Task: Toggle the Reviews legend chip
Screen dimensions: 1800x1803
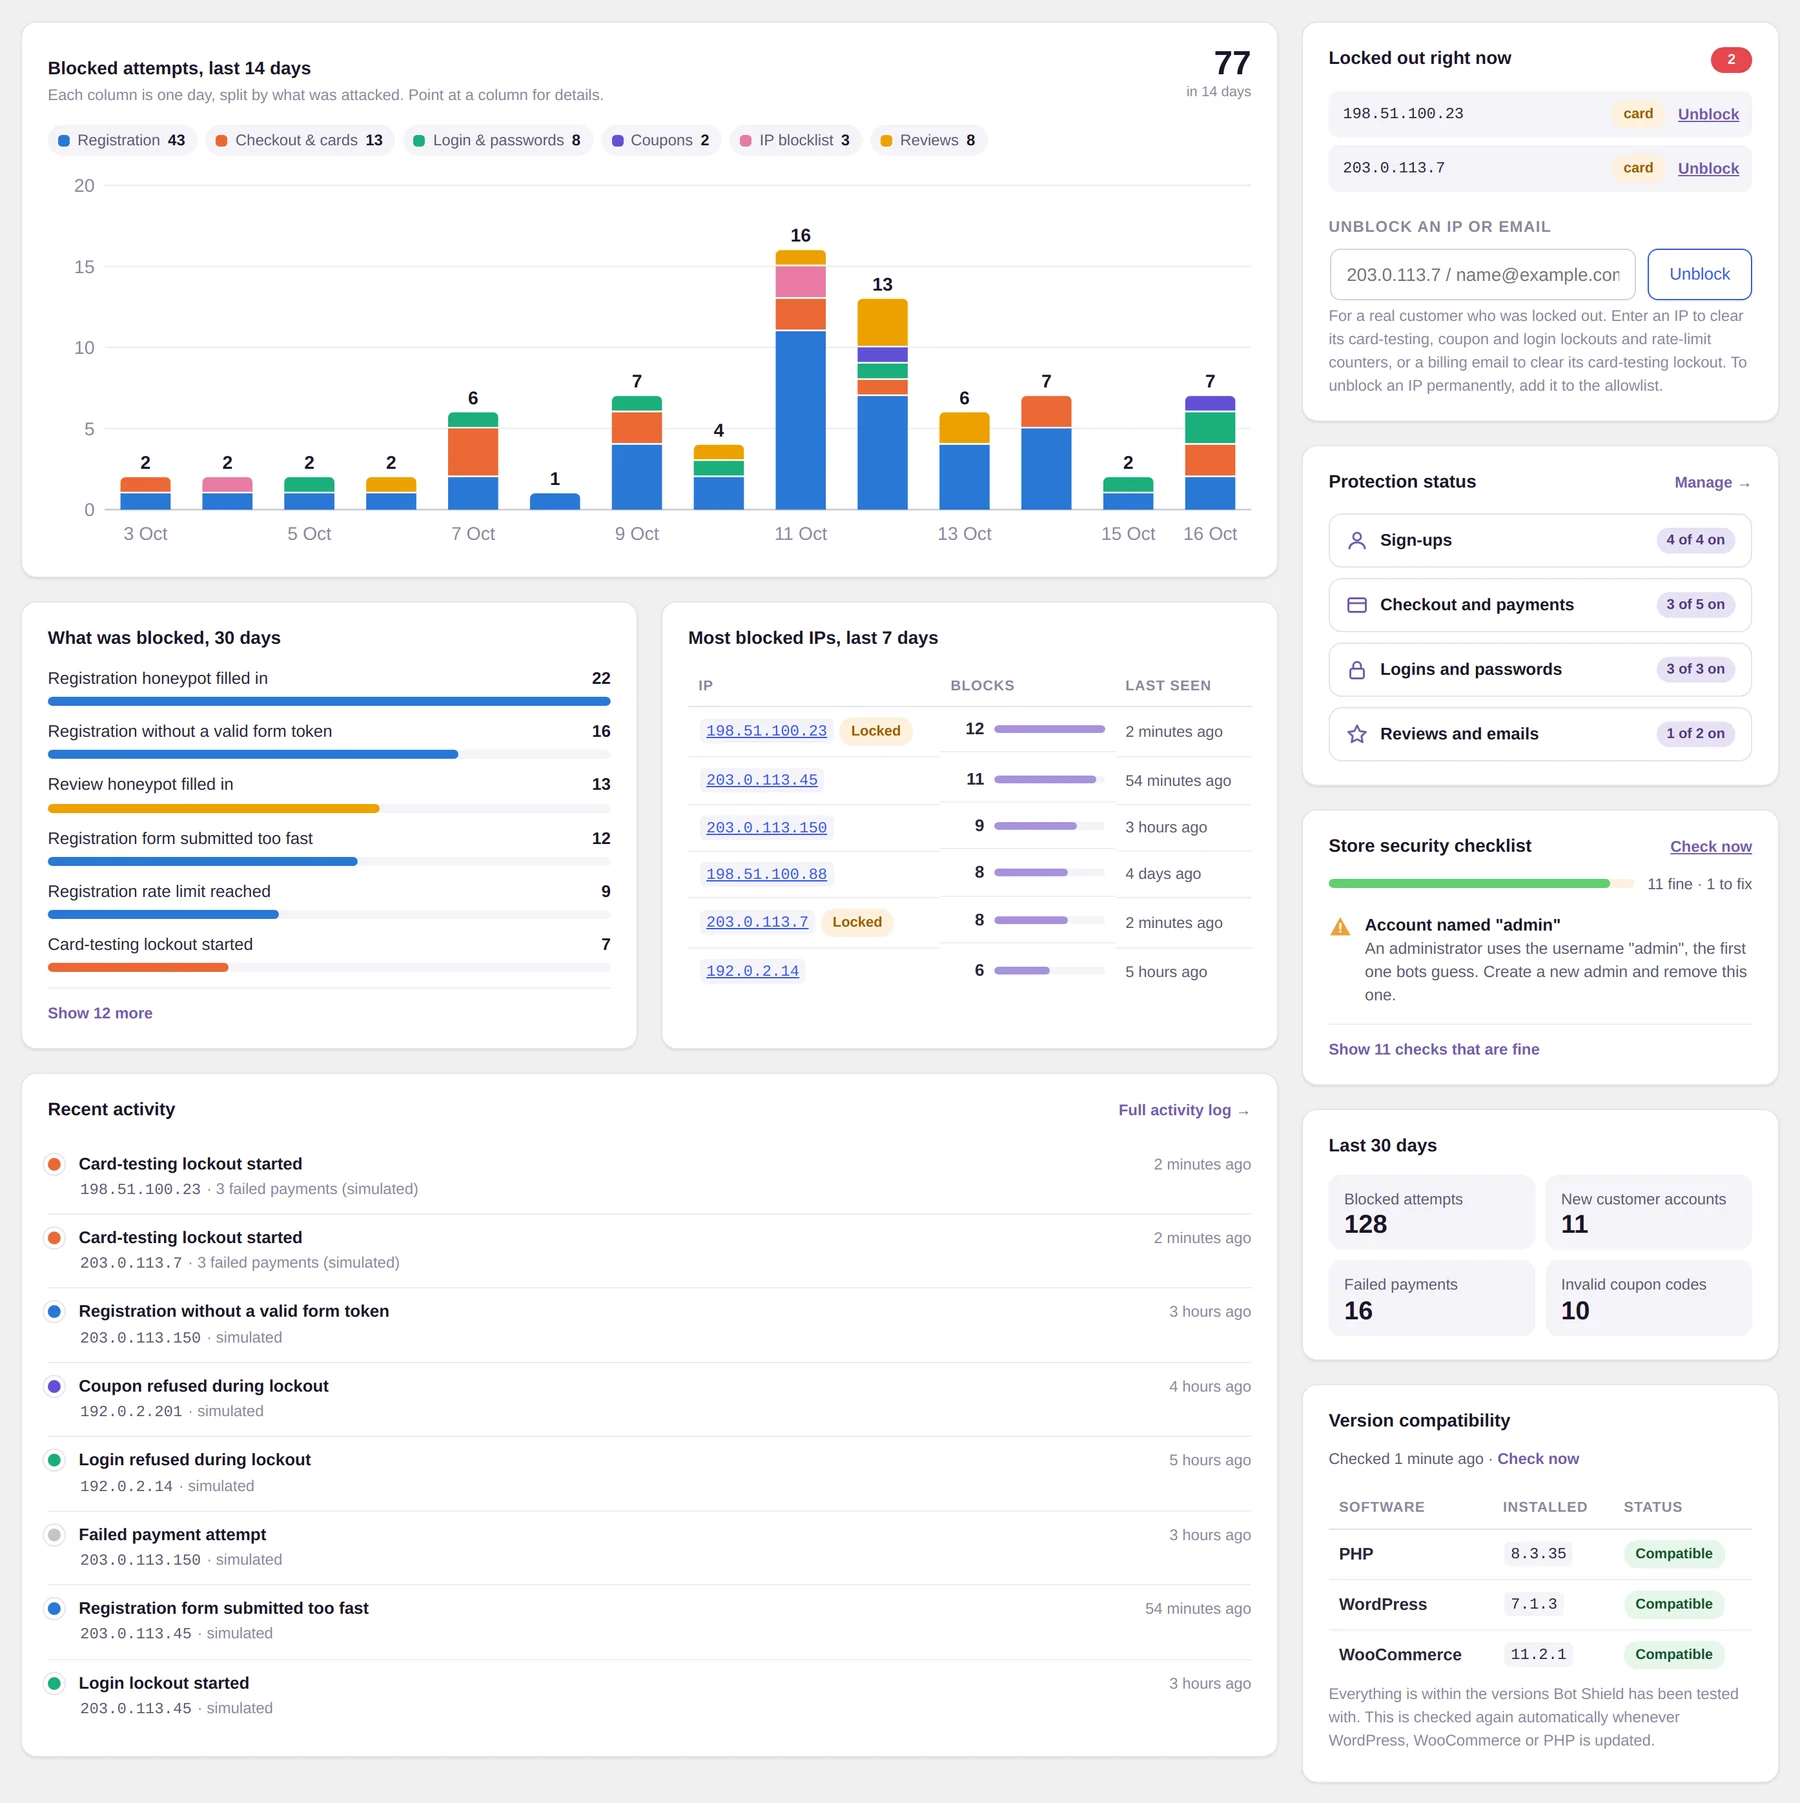Action: coord(929,141)
